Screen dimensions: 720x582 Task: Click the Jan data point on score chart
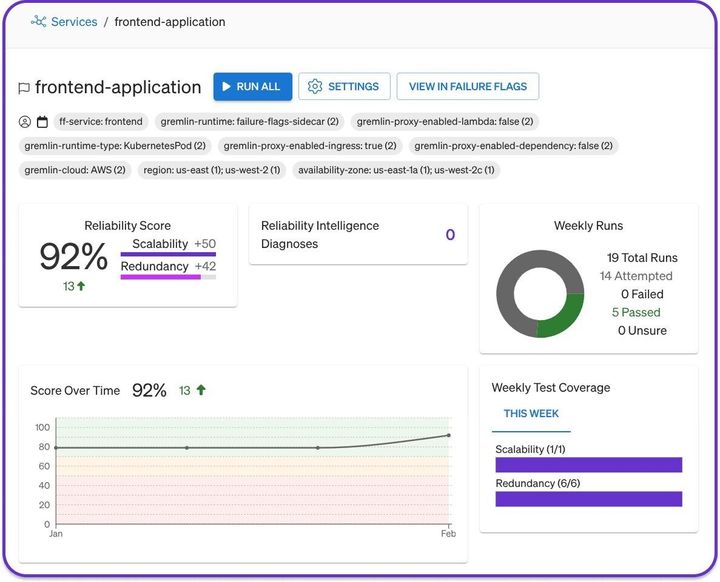56,447
